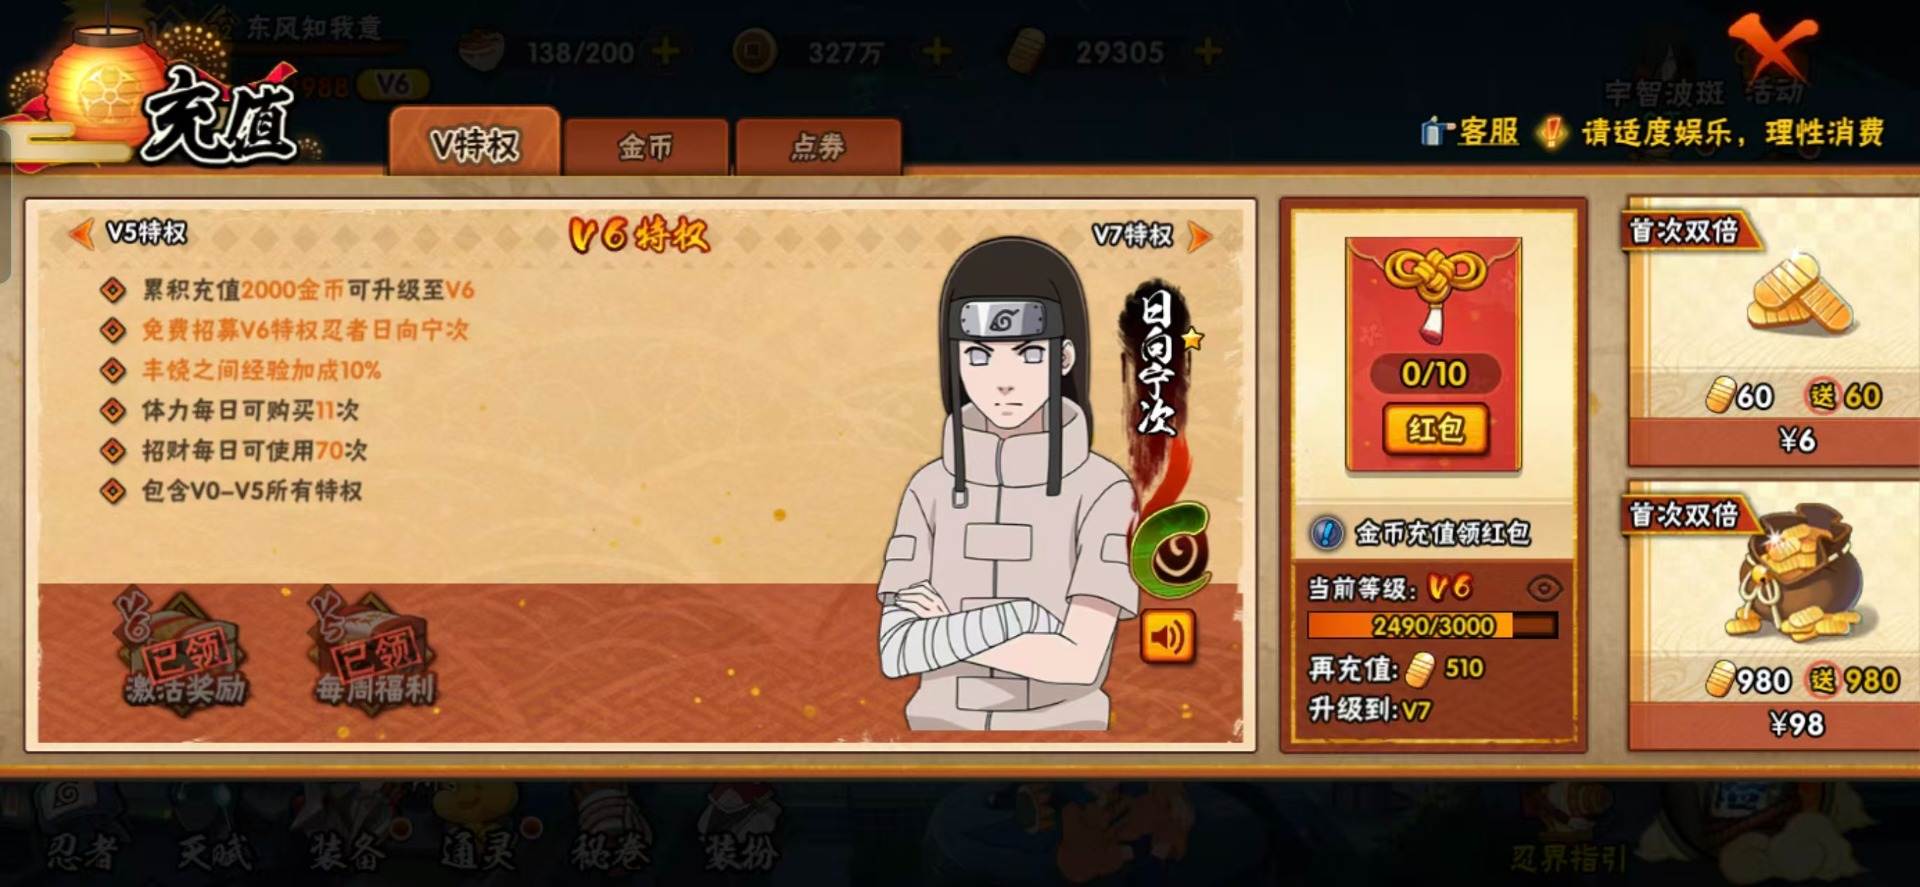Toggle the eye icon beside current level
Screen dimensions: 1920x887
(x=1544, y=588)
